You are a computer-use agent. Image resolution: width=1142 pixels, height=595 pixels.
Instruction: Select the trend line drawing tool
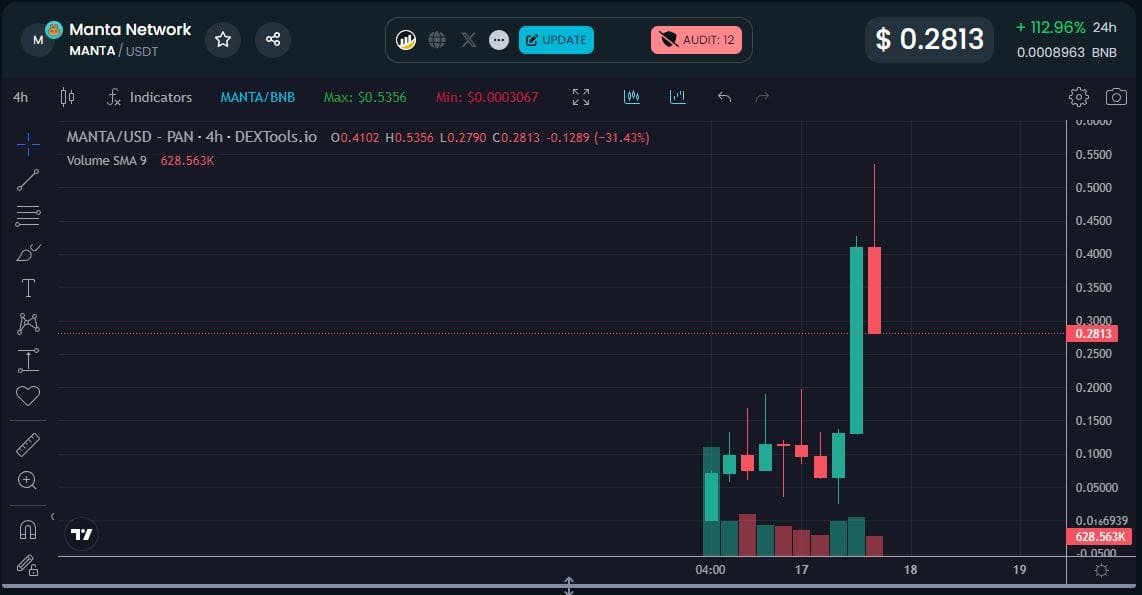(x=28, y=180)
